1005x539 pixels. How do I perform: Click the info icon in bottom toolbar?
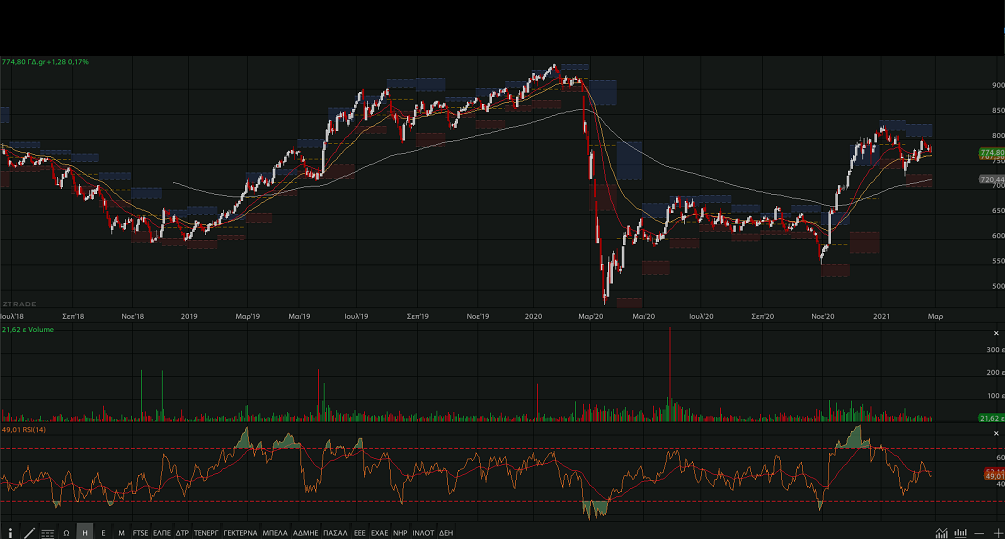[9, 532]
